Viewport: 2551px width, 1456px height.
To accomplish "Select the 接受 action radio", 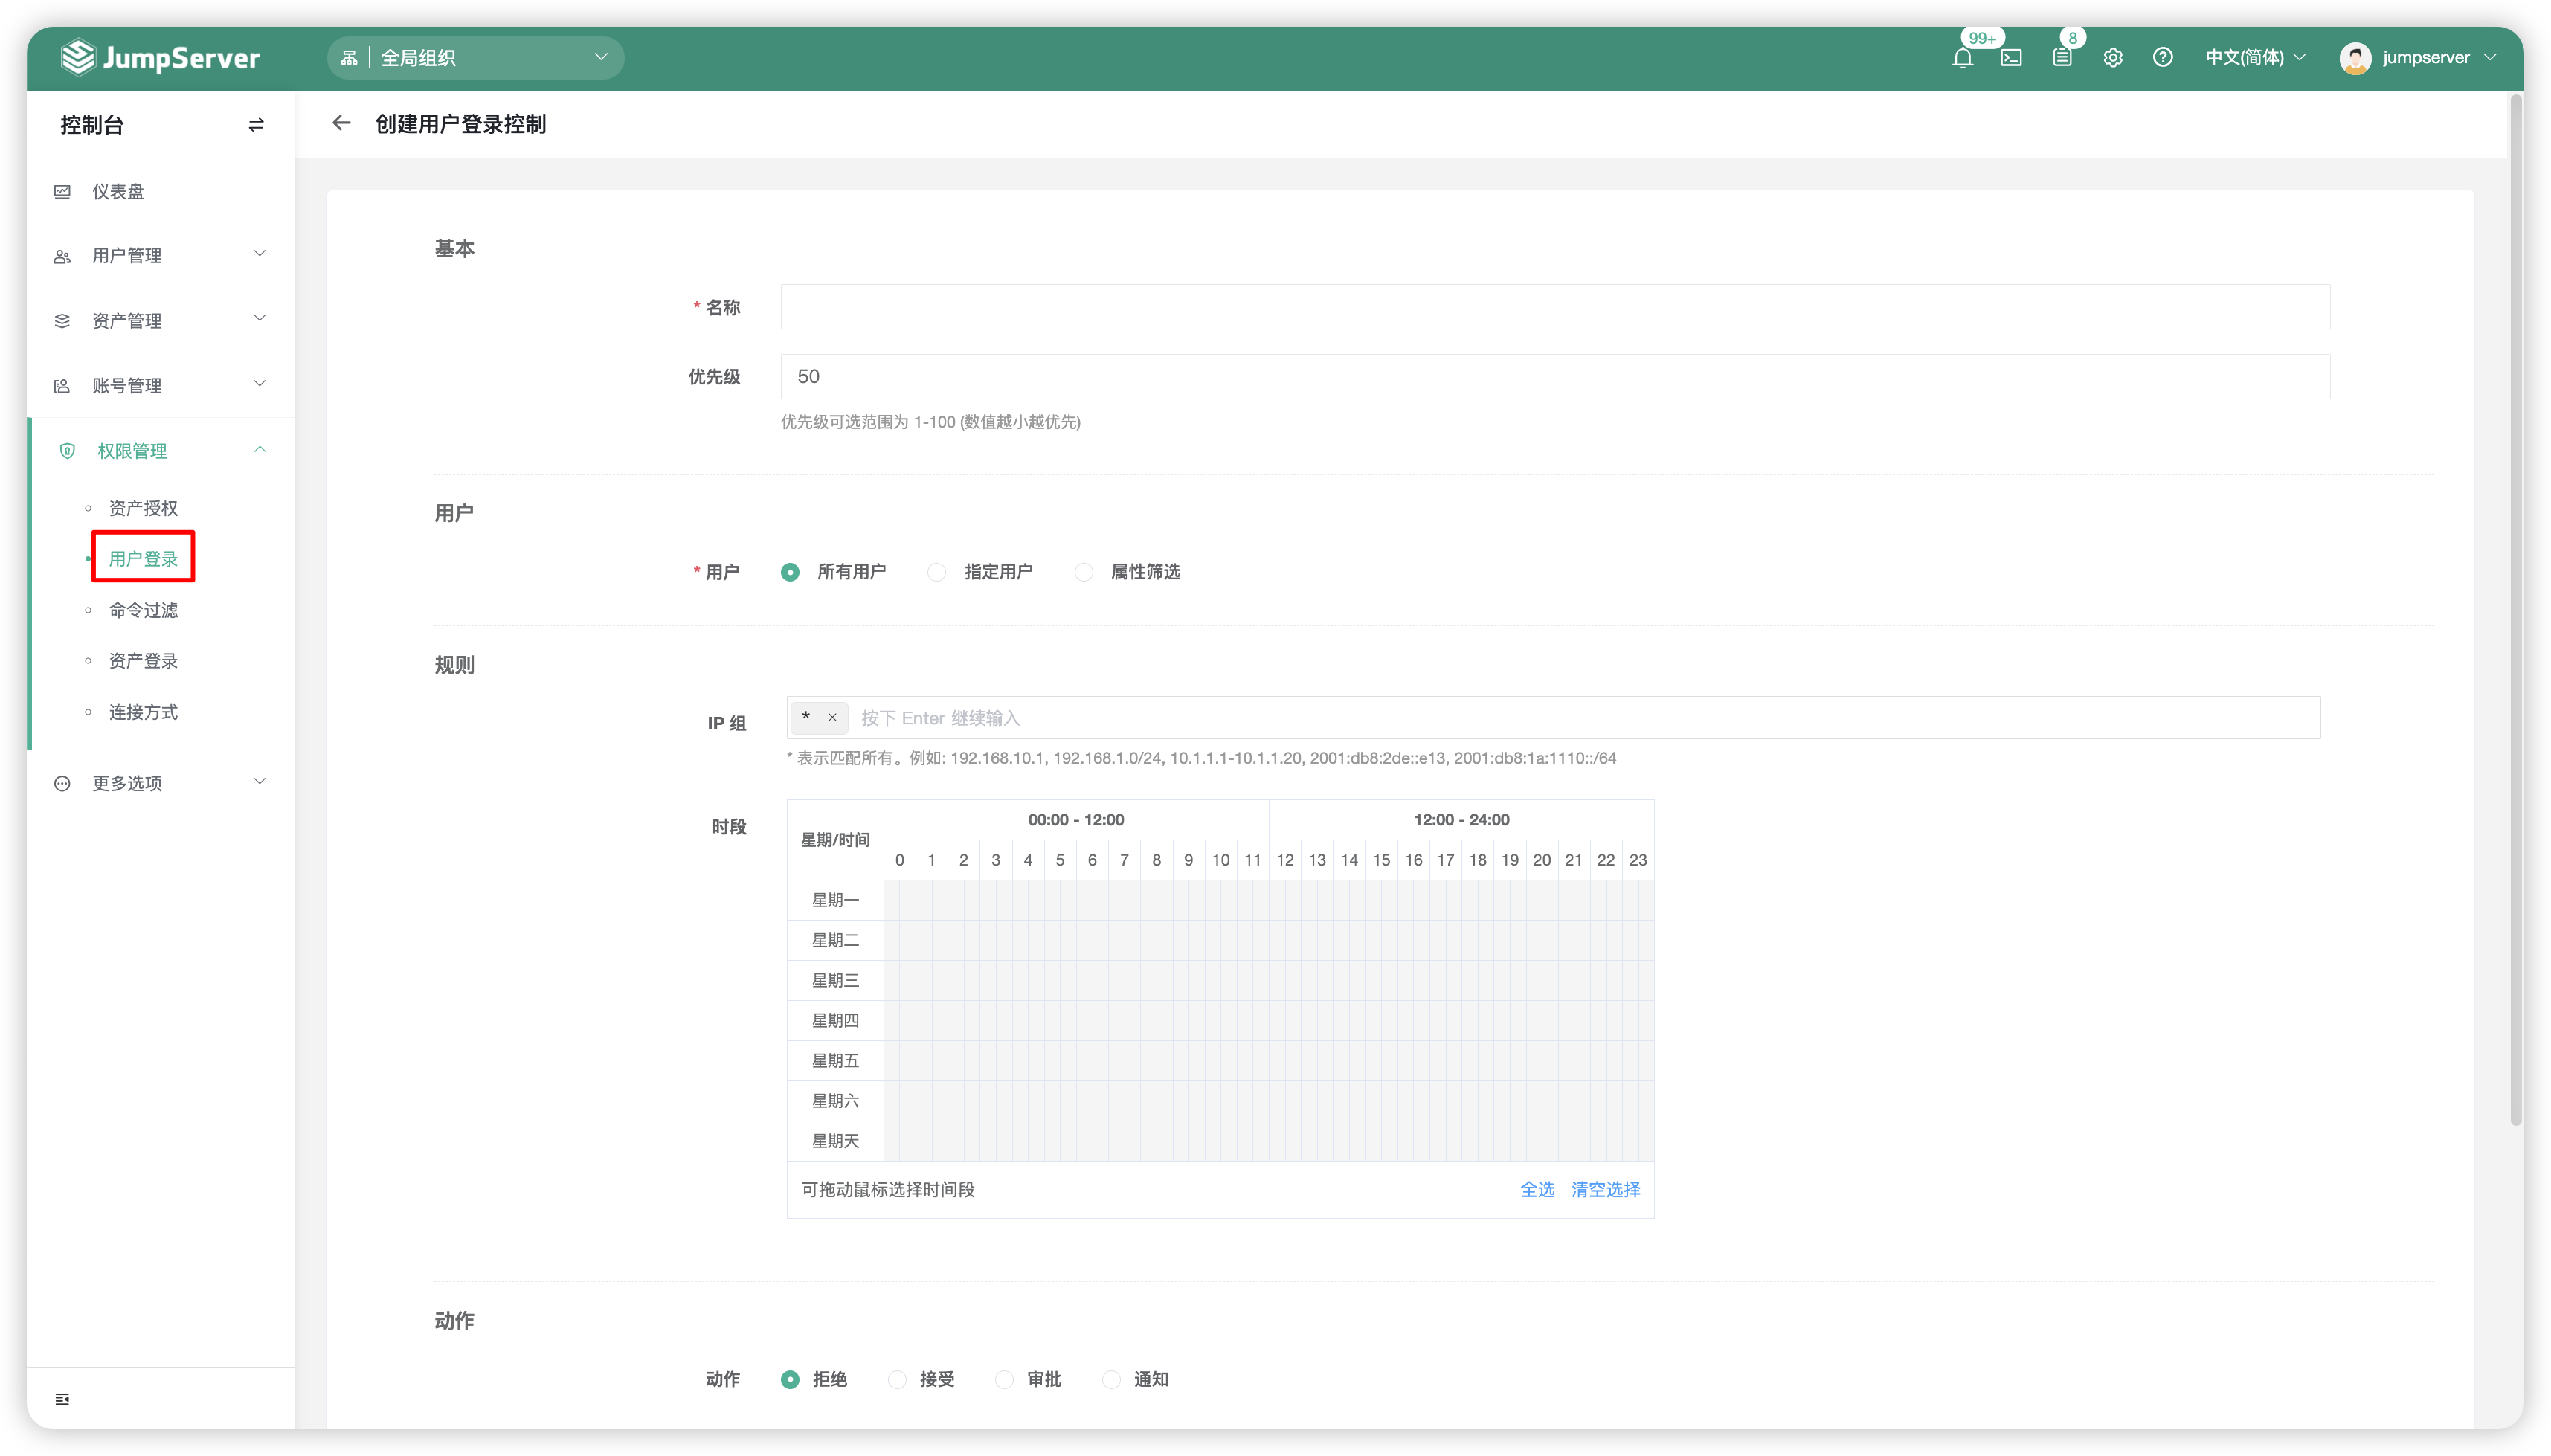I will (x=897, y=1379).
